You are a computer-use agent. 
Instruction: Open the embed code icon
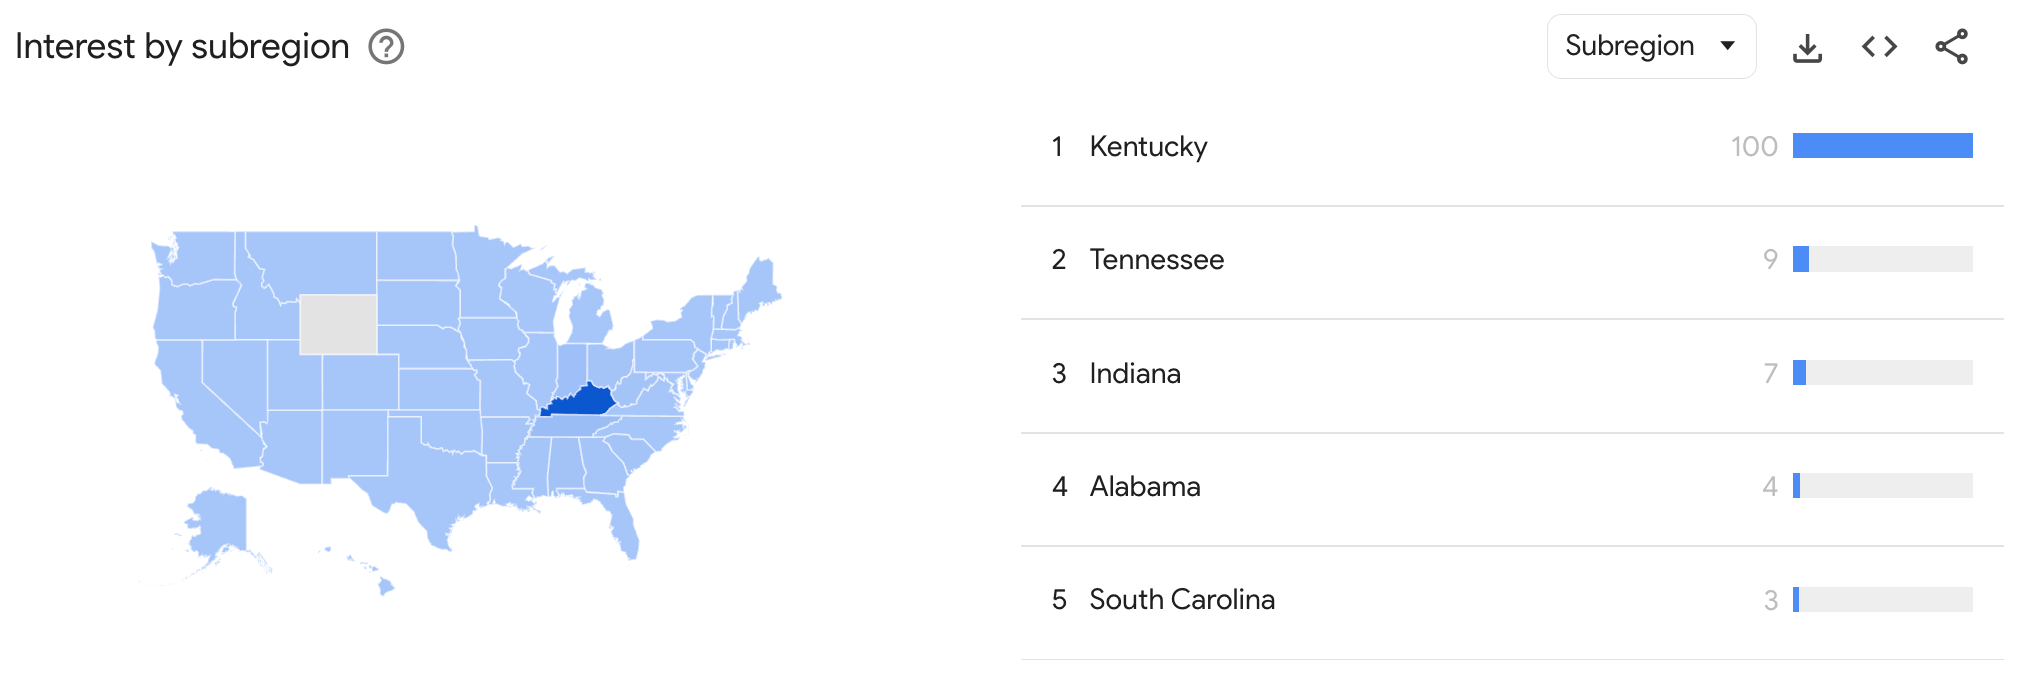point(1879,46)
